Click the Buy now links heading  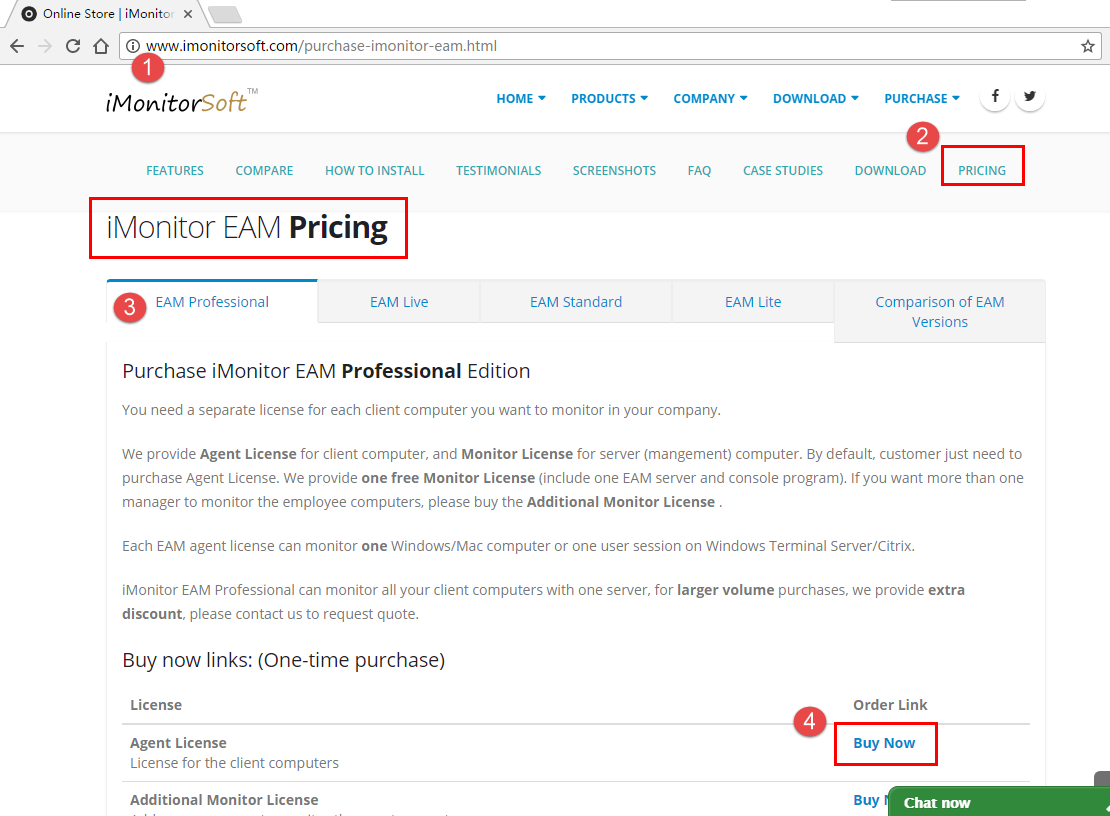point(284,660)
